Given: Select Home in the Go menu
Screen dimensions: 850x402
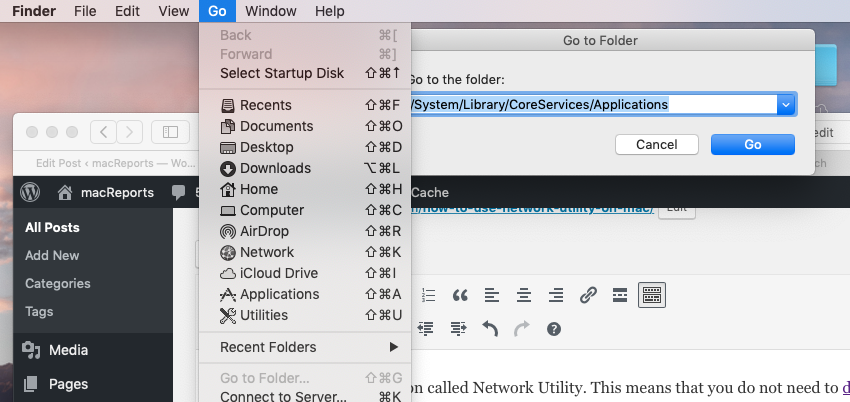Looking at the screenshot, I should [305, 189].
